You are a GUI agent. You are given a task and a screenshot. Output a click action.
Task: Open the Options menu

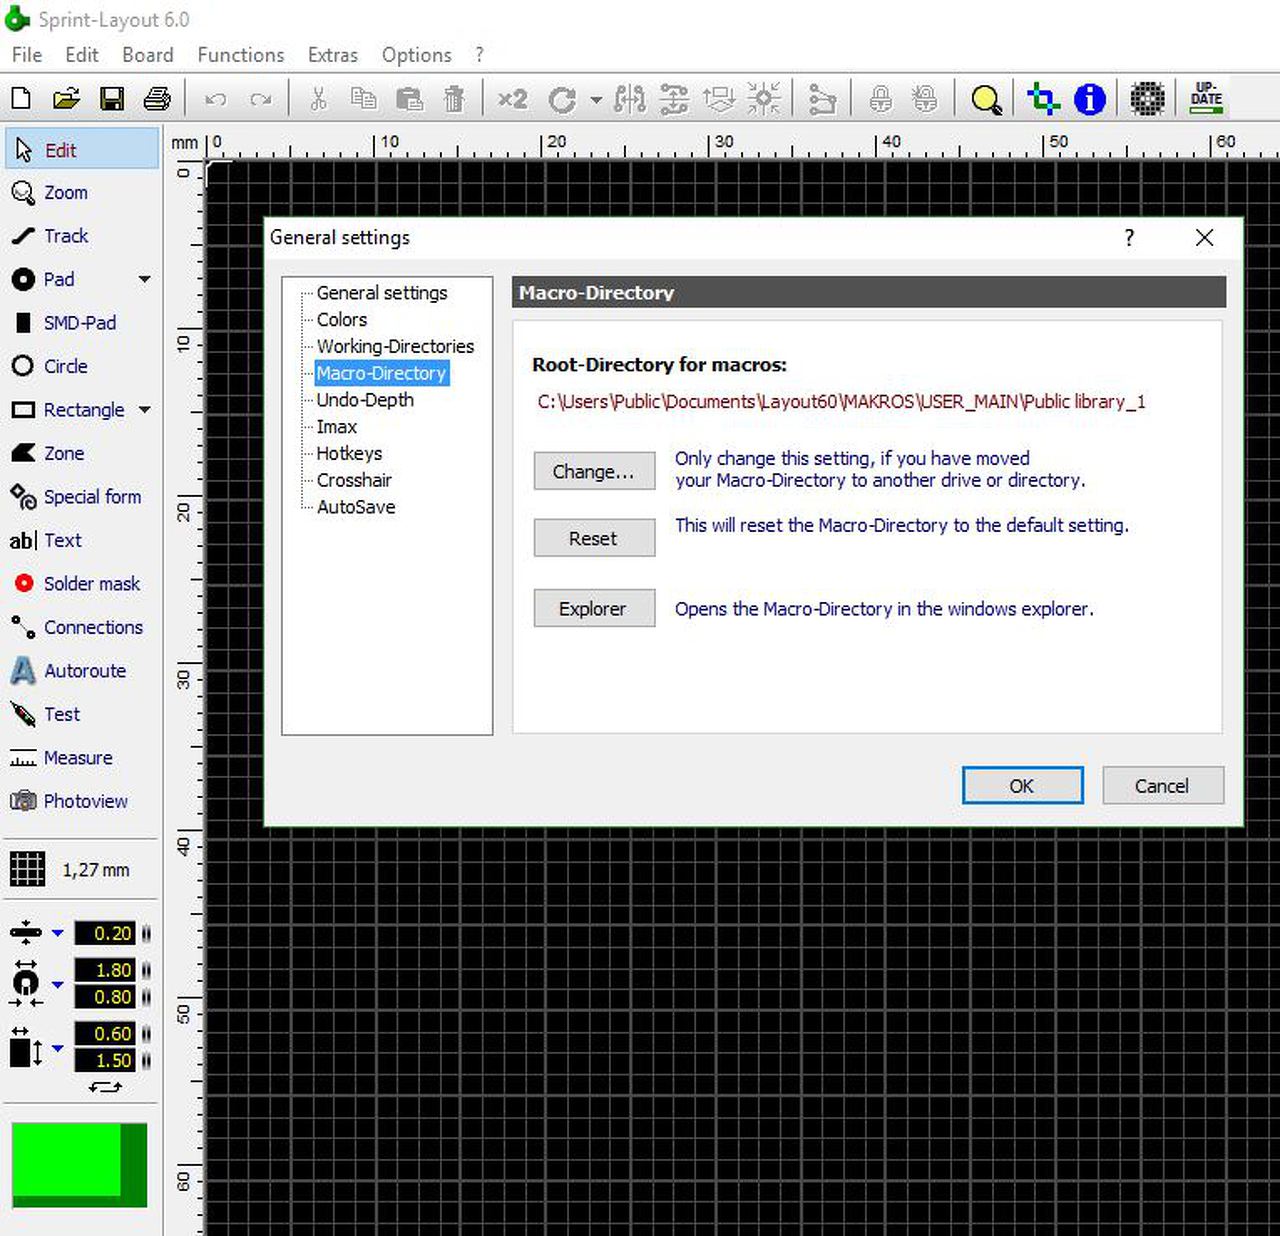(x=417, y=55)
